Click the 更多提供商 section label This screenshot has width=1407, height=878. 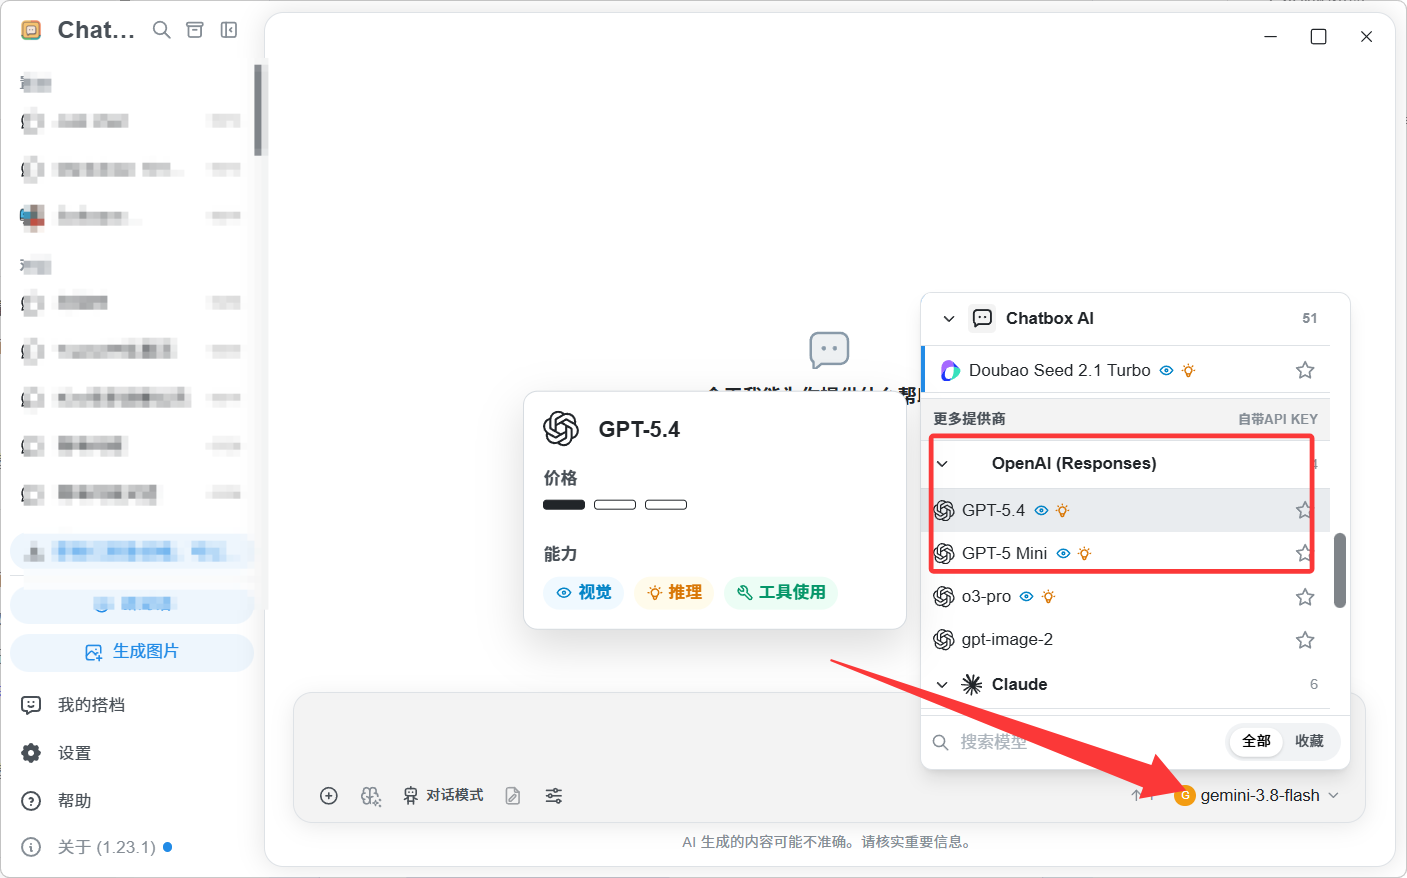click(x=969, y=419)
